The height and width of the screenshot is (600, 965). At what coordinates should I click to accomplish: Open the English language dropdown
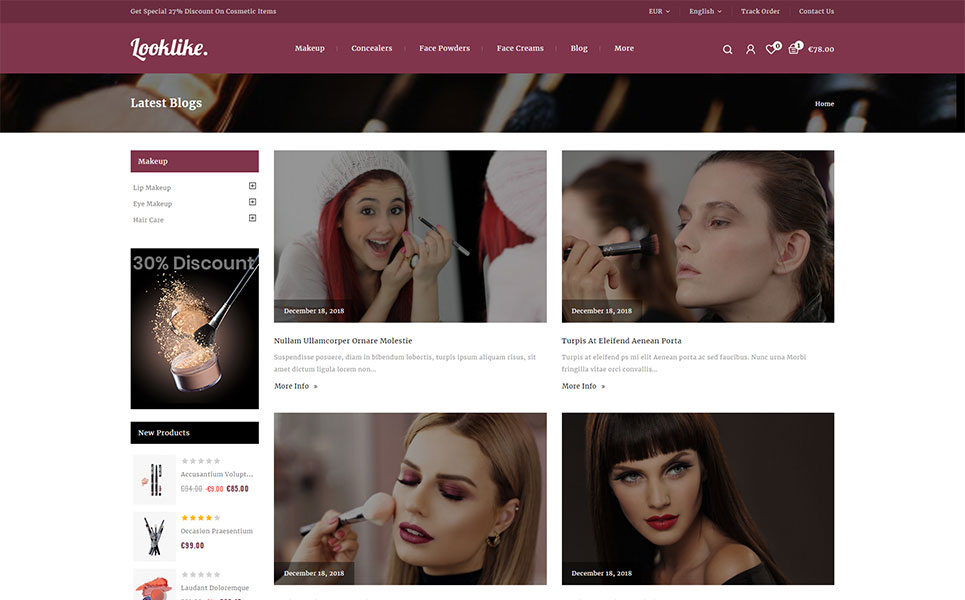[705, 11]
